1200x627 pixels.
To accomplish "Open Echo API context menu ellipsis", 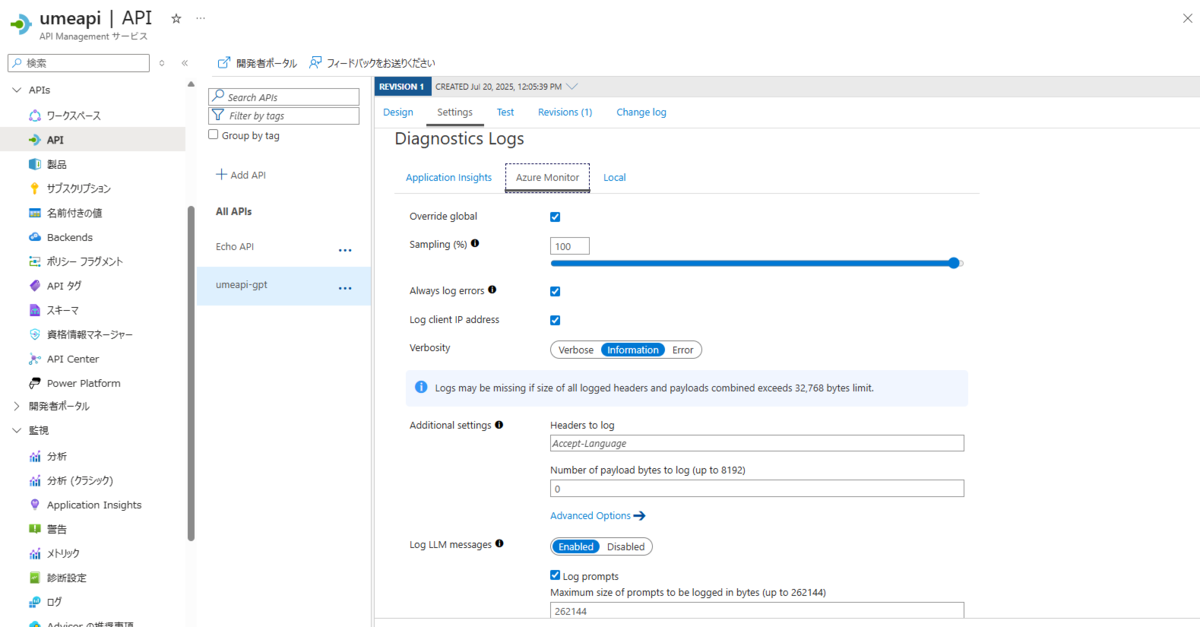I will (345, 250).
